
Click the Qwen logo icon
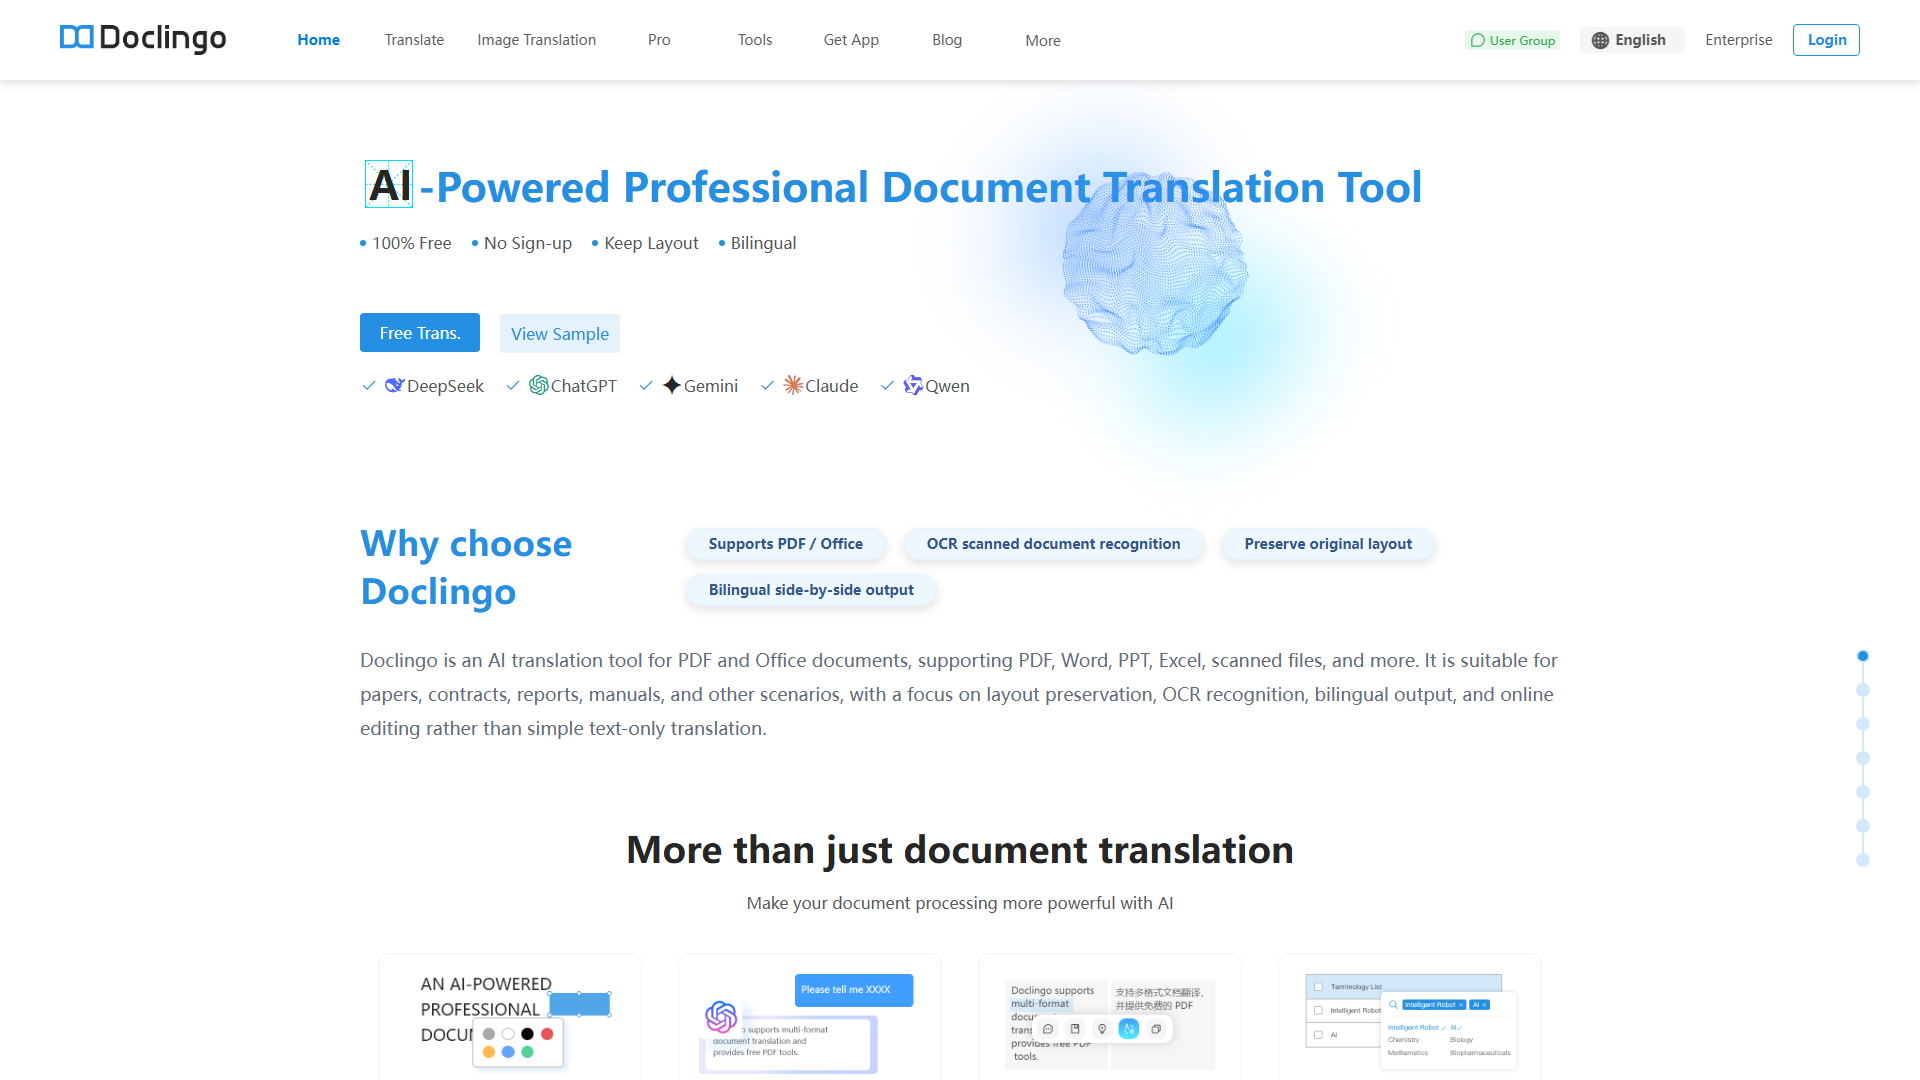pyautogui.click(x=913, y=385)
